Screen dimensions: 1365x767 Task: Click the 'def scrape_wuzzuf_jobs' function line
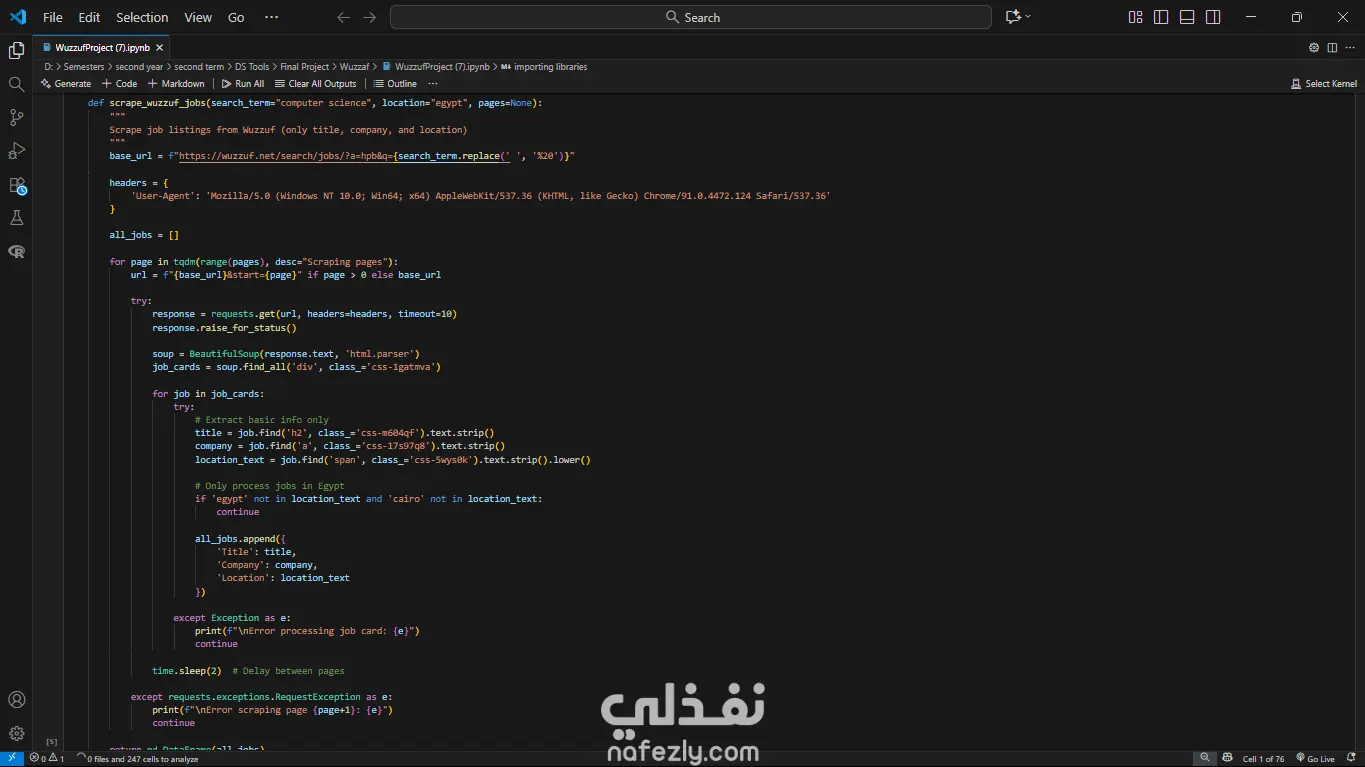click(315, 103)
